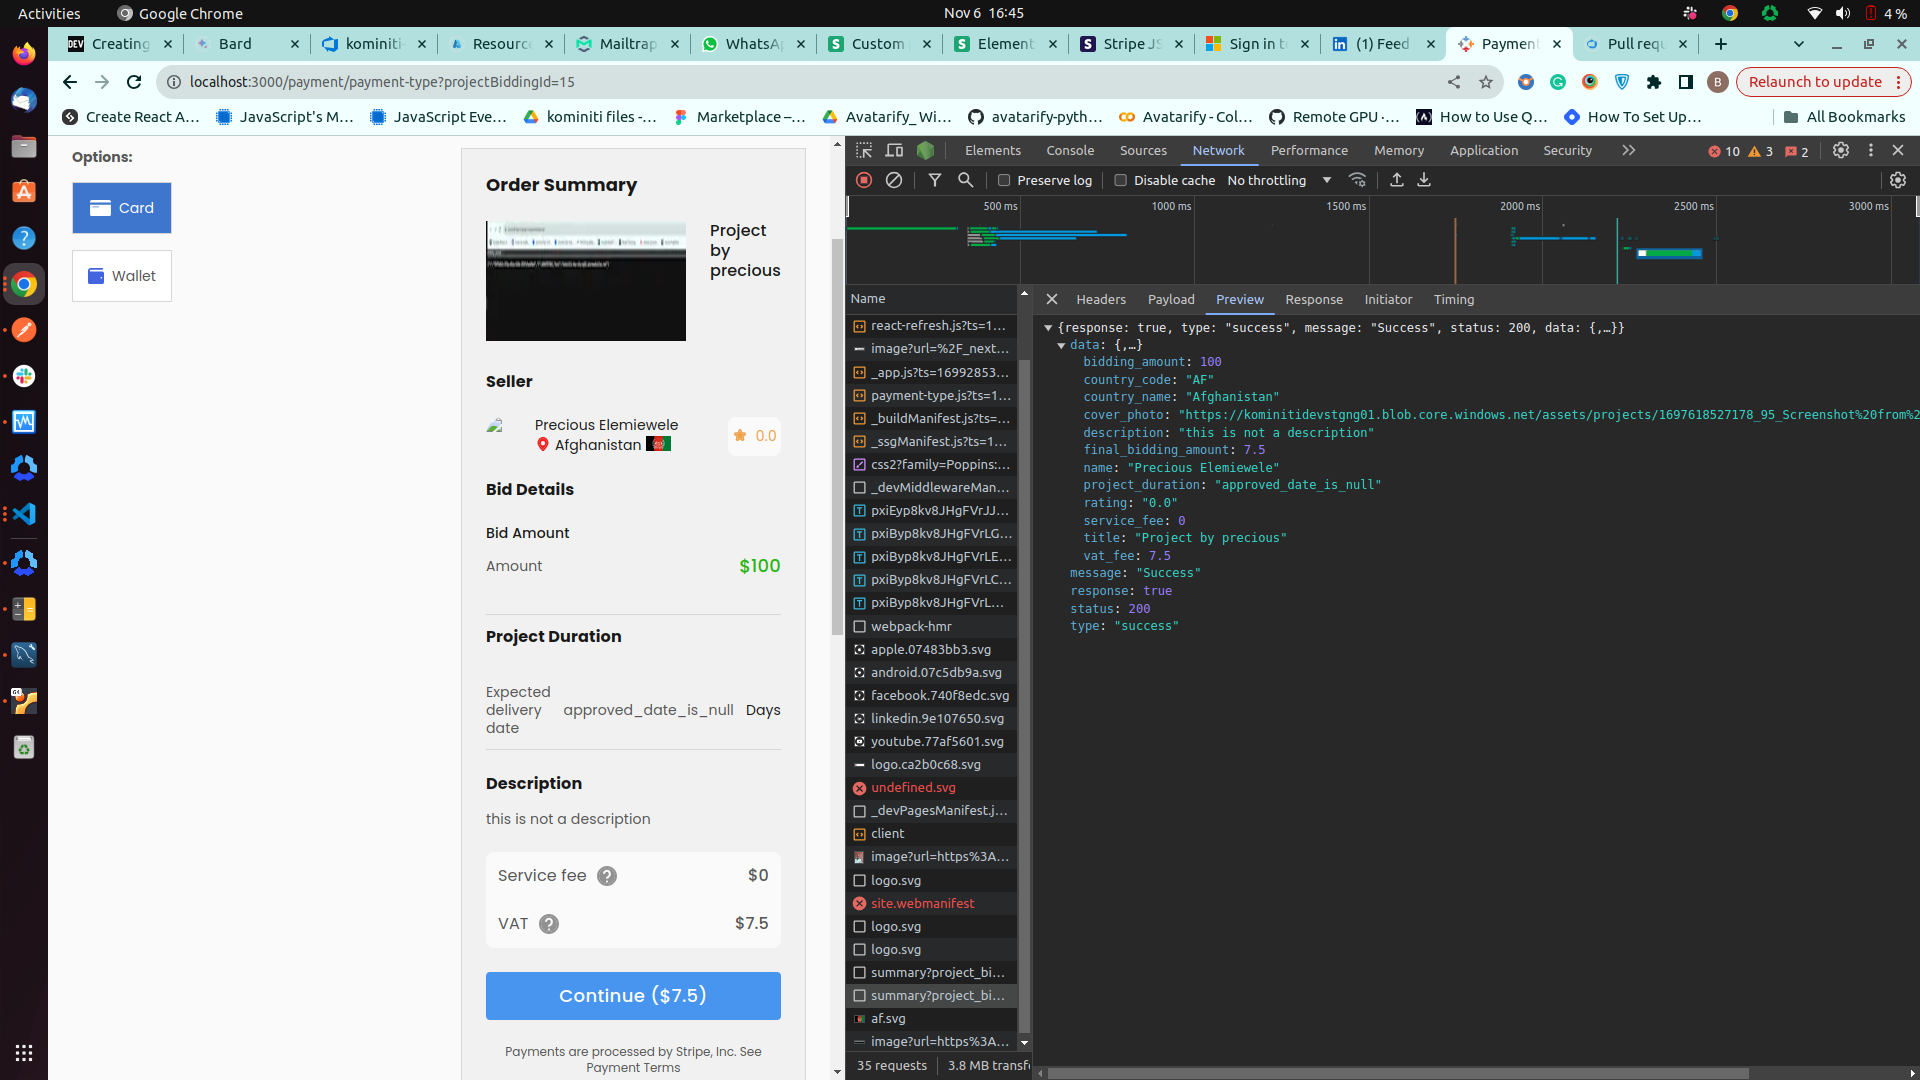Click the stop recording network log icon

click(864, 180)
